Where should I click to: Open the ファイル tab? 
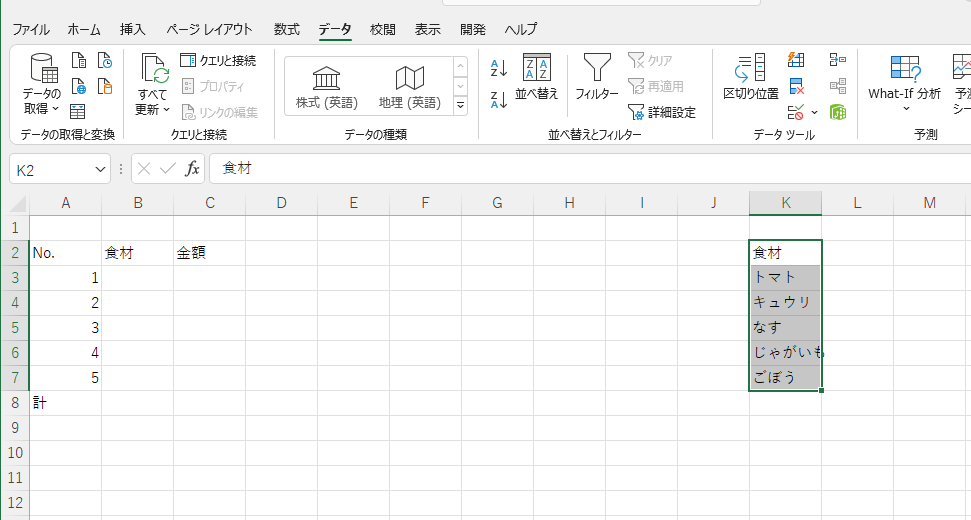pyautogui.click(x=30, y=29)
